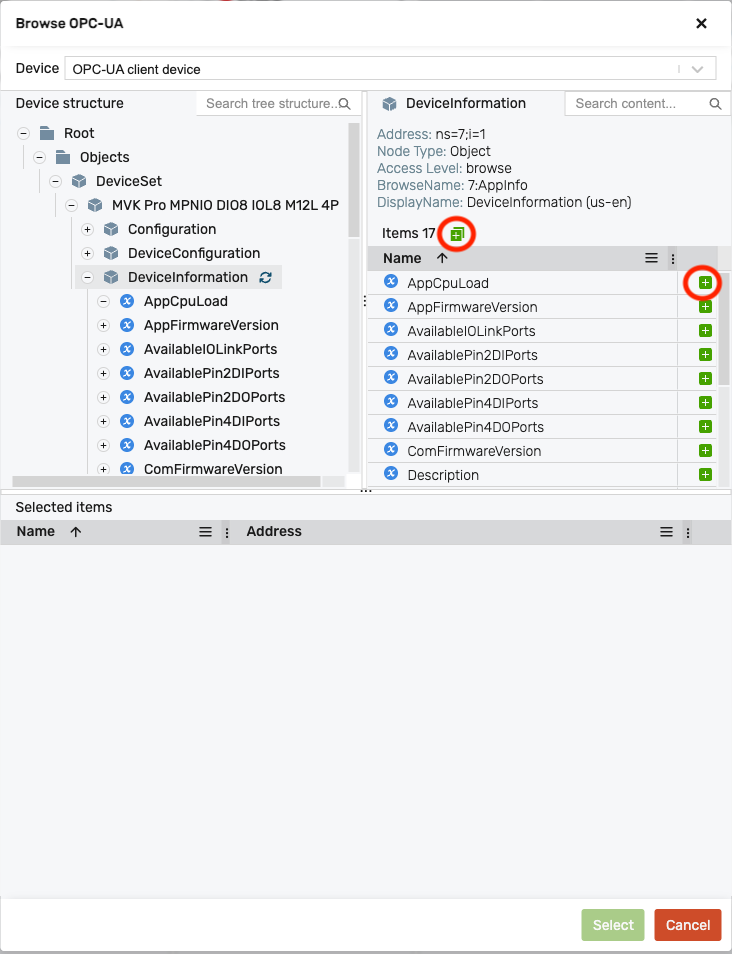Select ComFirmwareVersion in the tree
This screenshot has width=732, height=954.
[213, 470]
